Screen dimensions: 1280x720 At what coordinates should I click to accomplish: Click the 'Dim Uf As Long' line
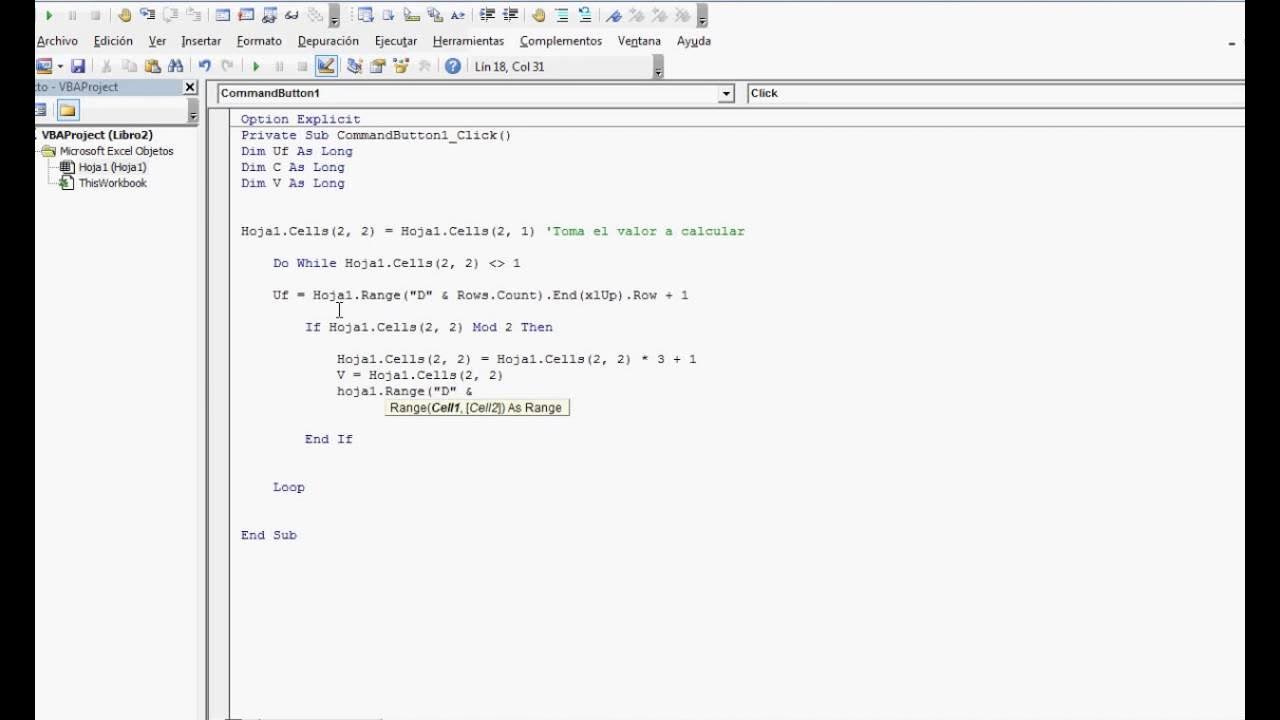tap(296, 151)
